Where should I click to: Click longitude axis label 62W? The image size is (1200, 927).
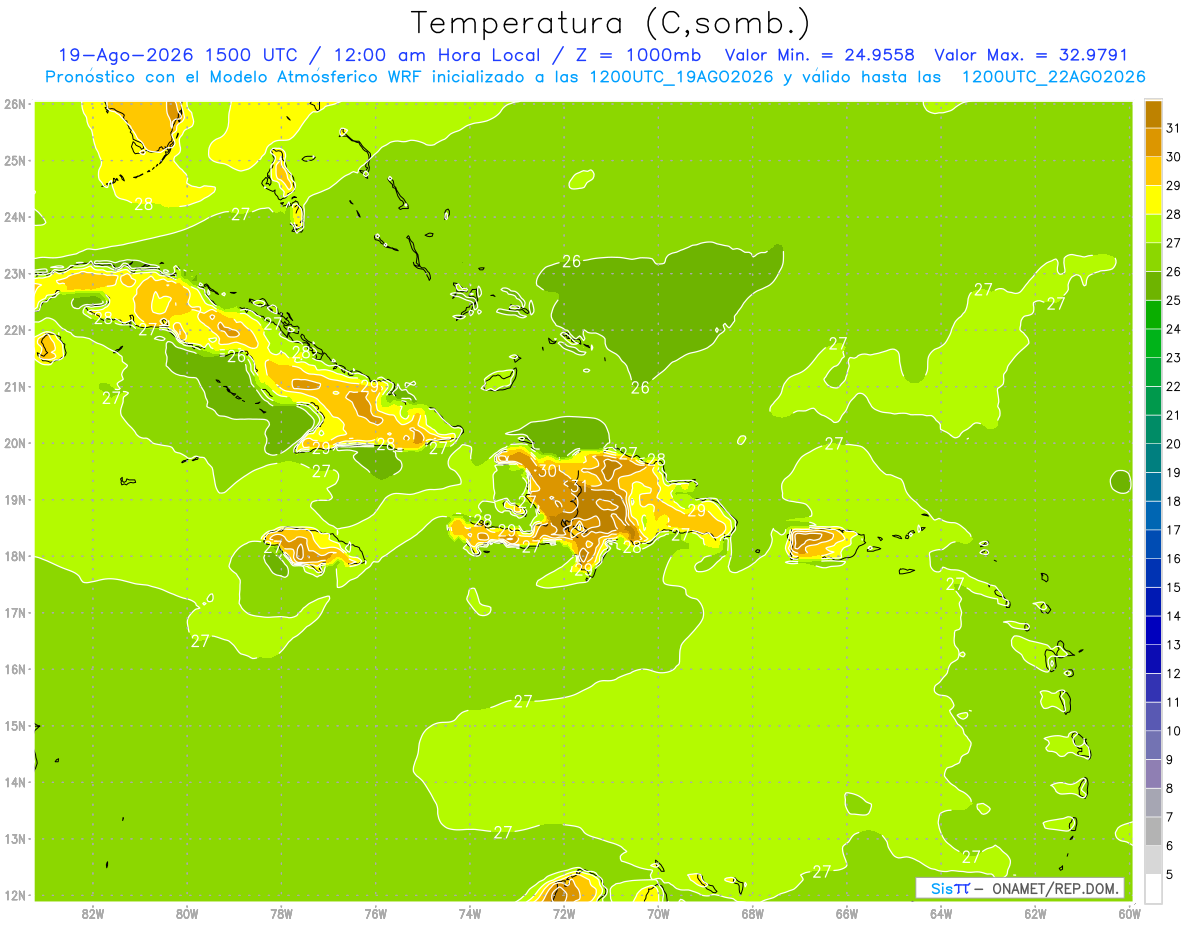point(1035,913)
